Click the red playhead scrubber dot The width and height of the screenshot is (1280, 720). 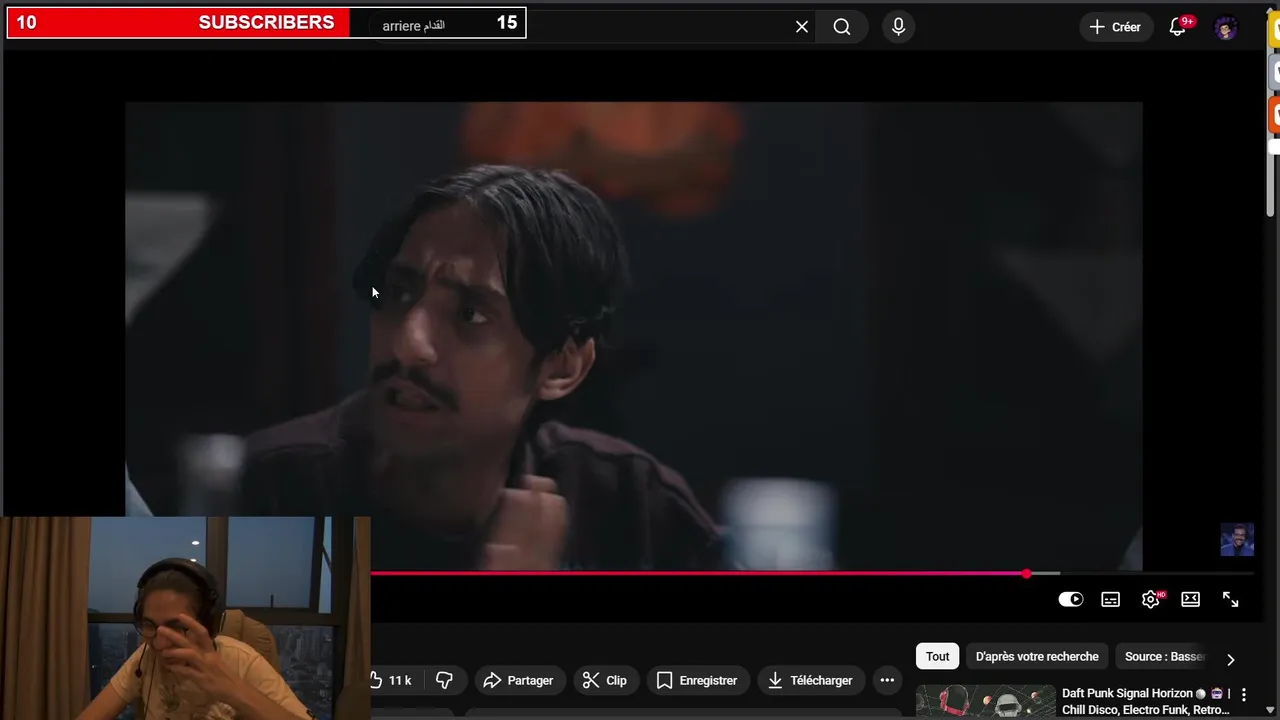(x=1027, y=573)
